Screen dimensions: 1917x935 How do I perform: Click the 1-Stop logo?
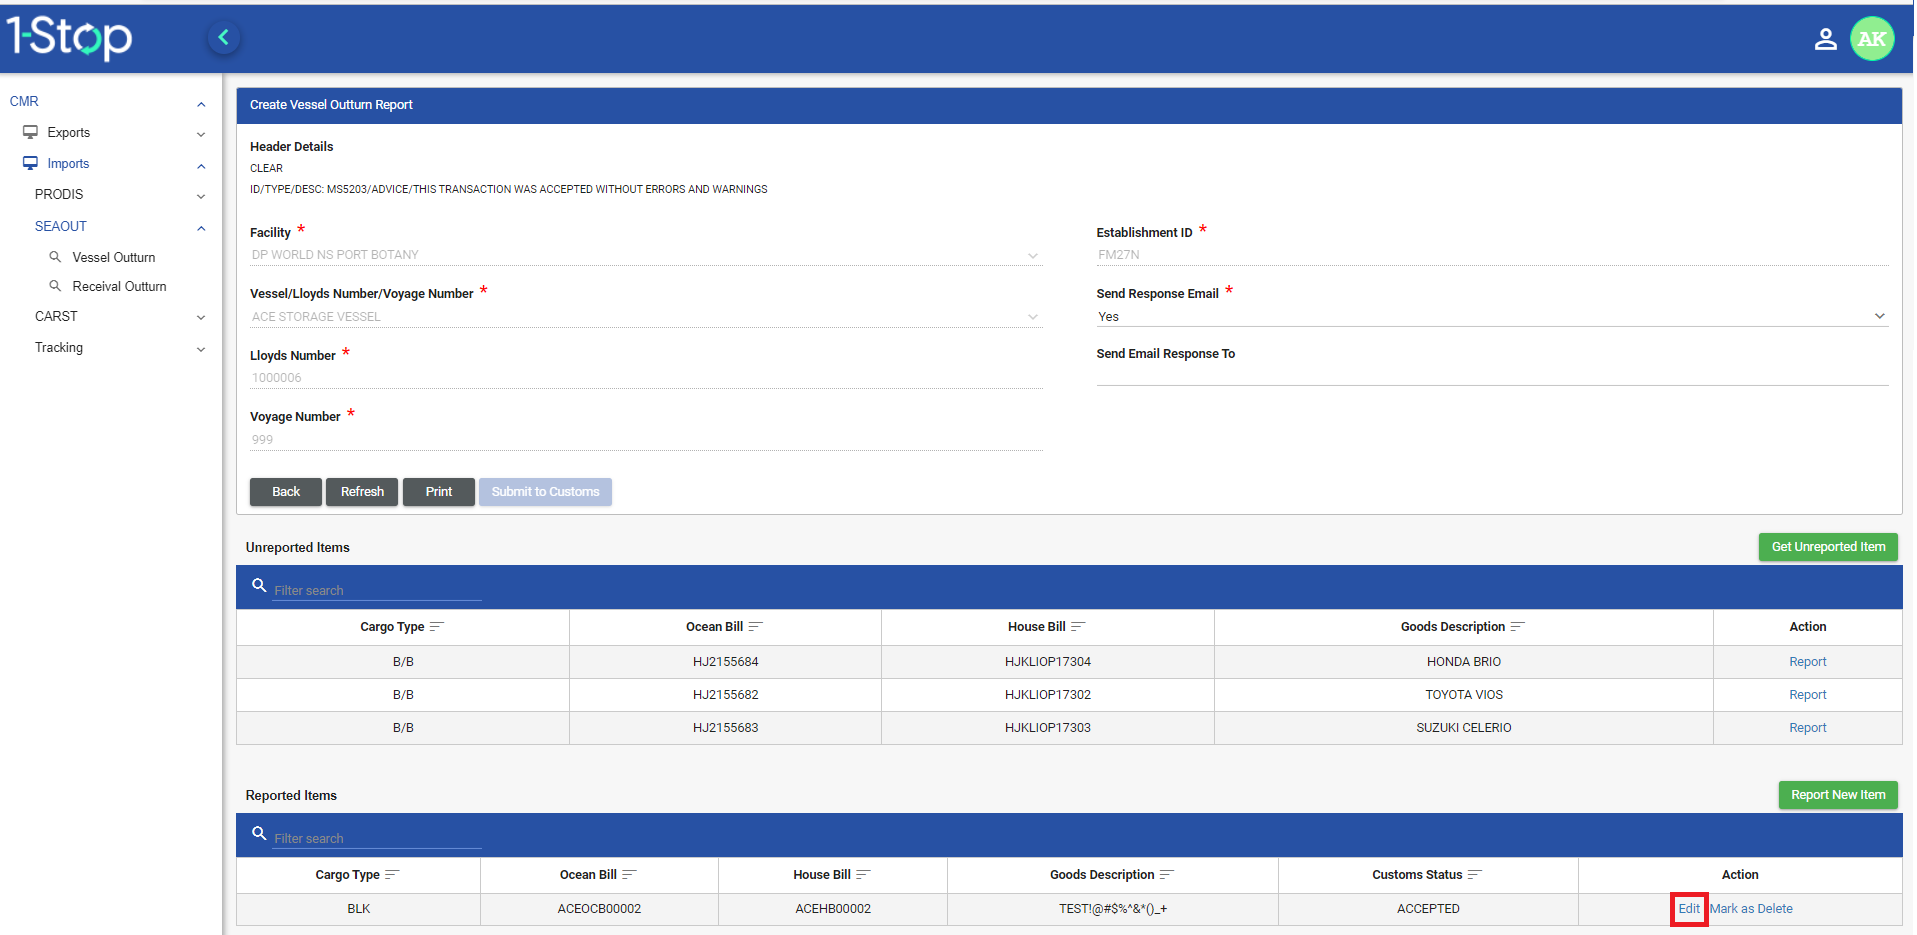click(x=70, y=38)
